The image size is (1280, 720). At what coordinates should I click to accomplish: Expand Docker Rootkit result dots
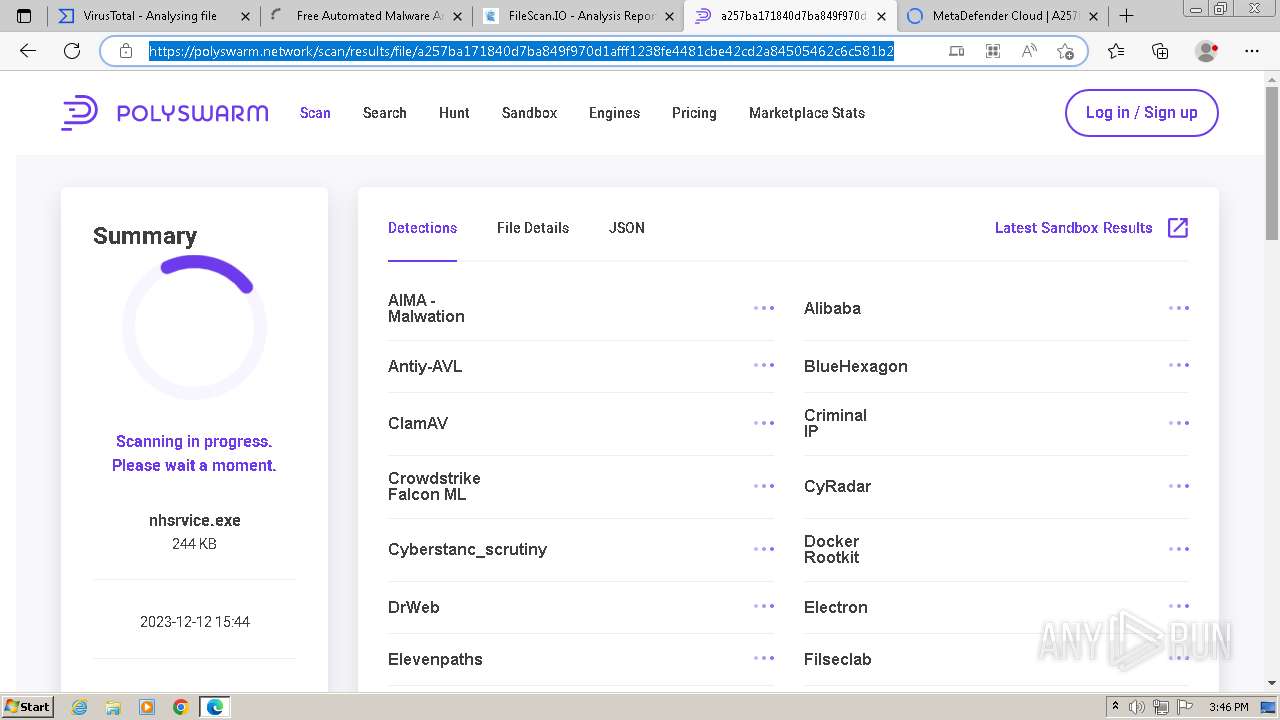click(1179, 549)
